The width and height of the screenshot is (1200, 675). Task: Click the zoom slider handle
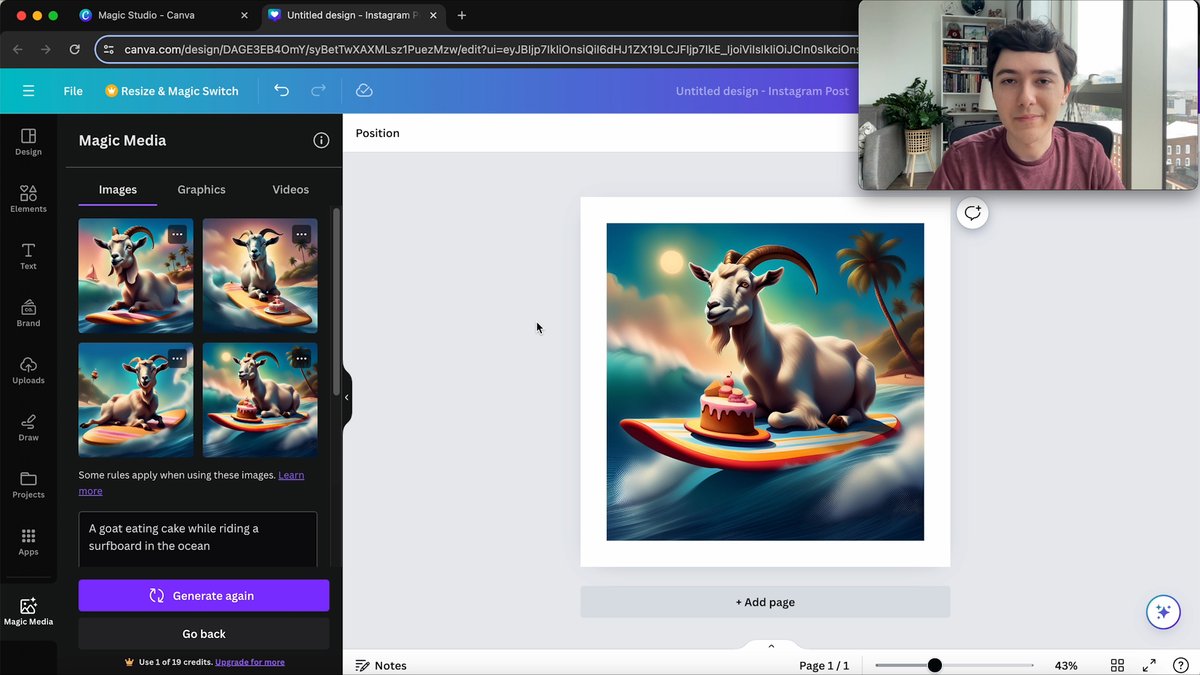pyautogui.click(x=934, y=665)
